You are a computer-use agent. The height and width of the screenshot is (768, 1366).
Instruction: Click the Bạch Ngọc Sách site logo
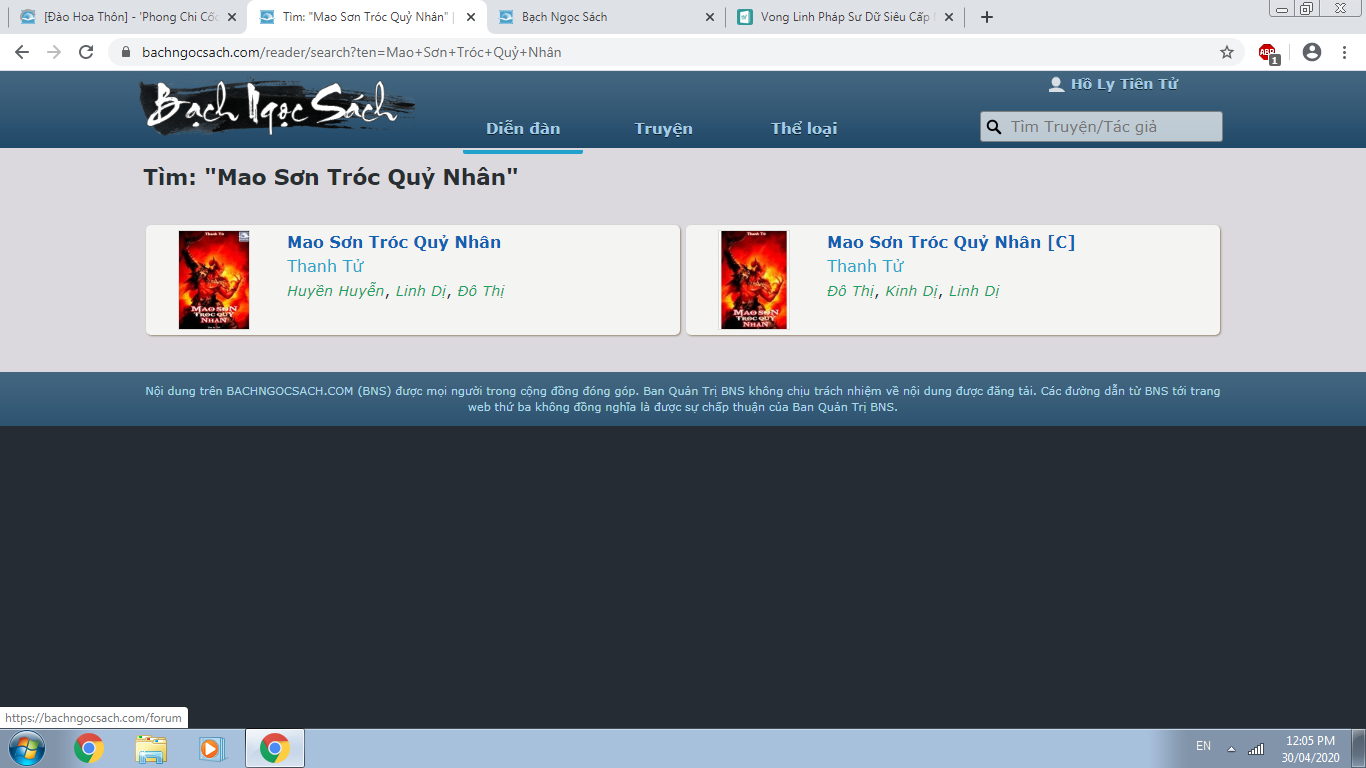(x=277, y=107)
